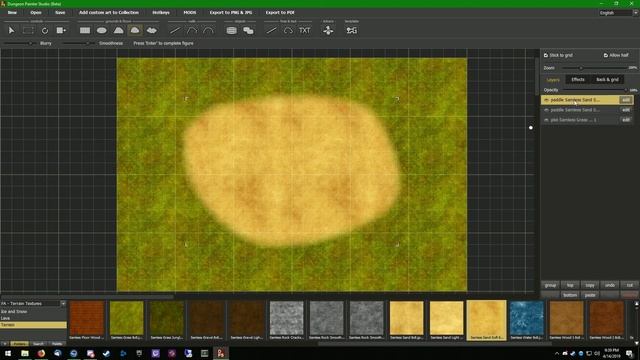Viewport: 640px width, 360px height.
Task: Adjust the Smoothness slider
Action: click(x=78, y=43)
